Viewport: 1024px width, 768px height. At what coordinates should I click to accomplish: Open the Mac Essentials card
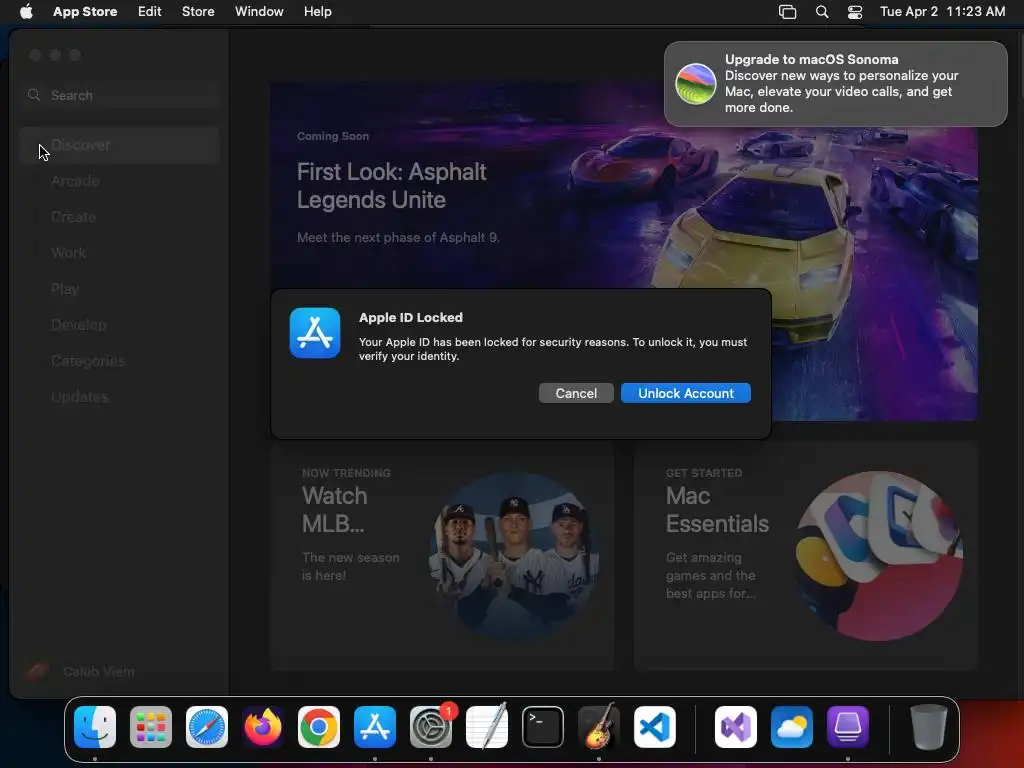click(x=805, y=556)
